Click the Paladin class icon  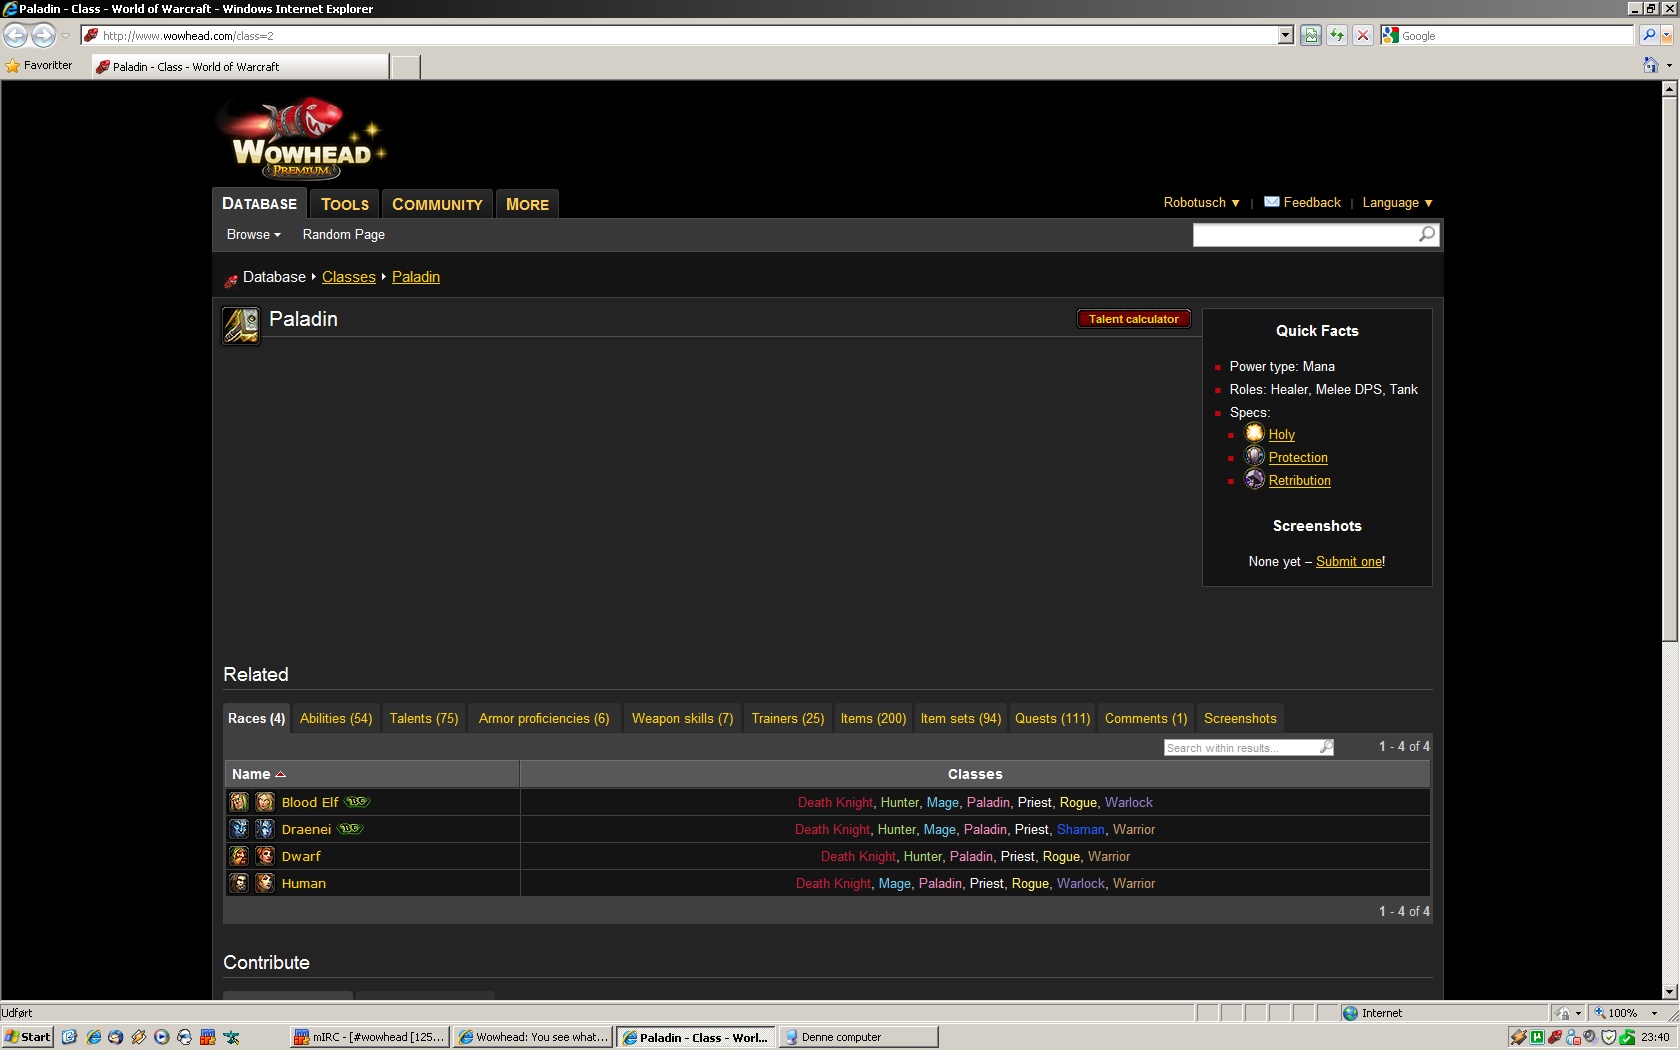[241, 326]
